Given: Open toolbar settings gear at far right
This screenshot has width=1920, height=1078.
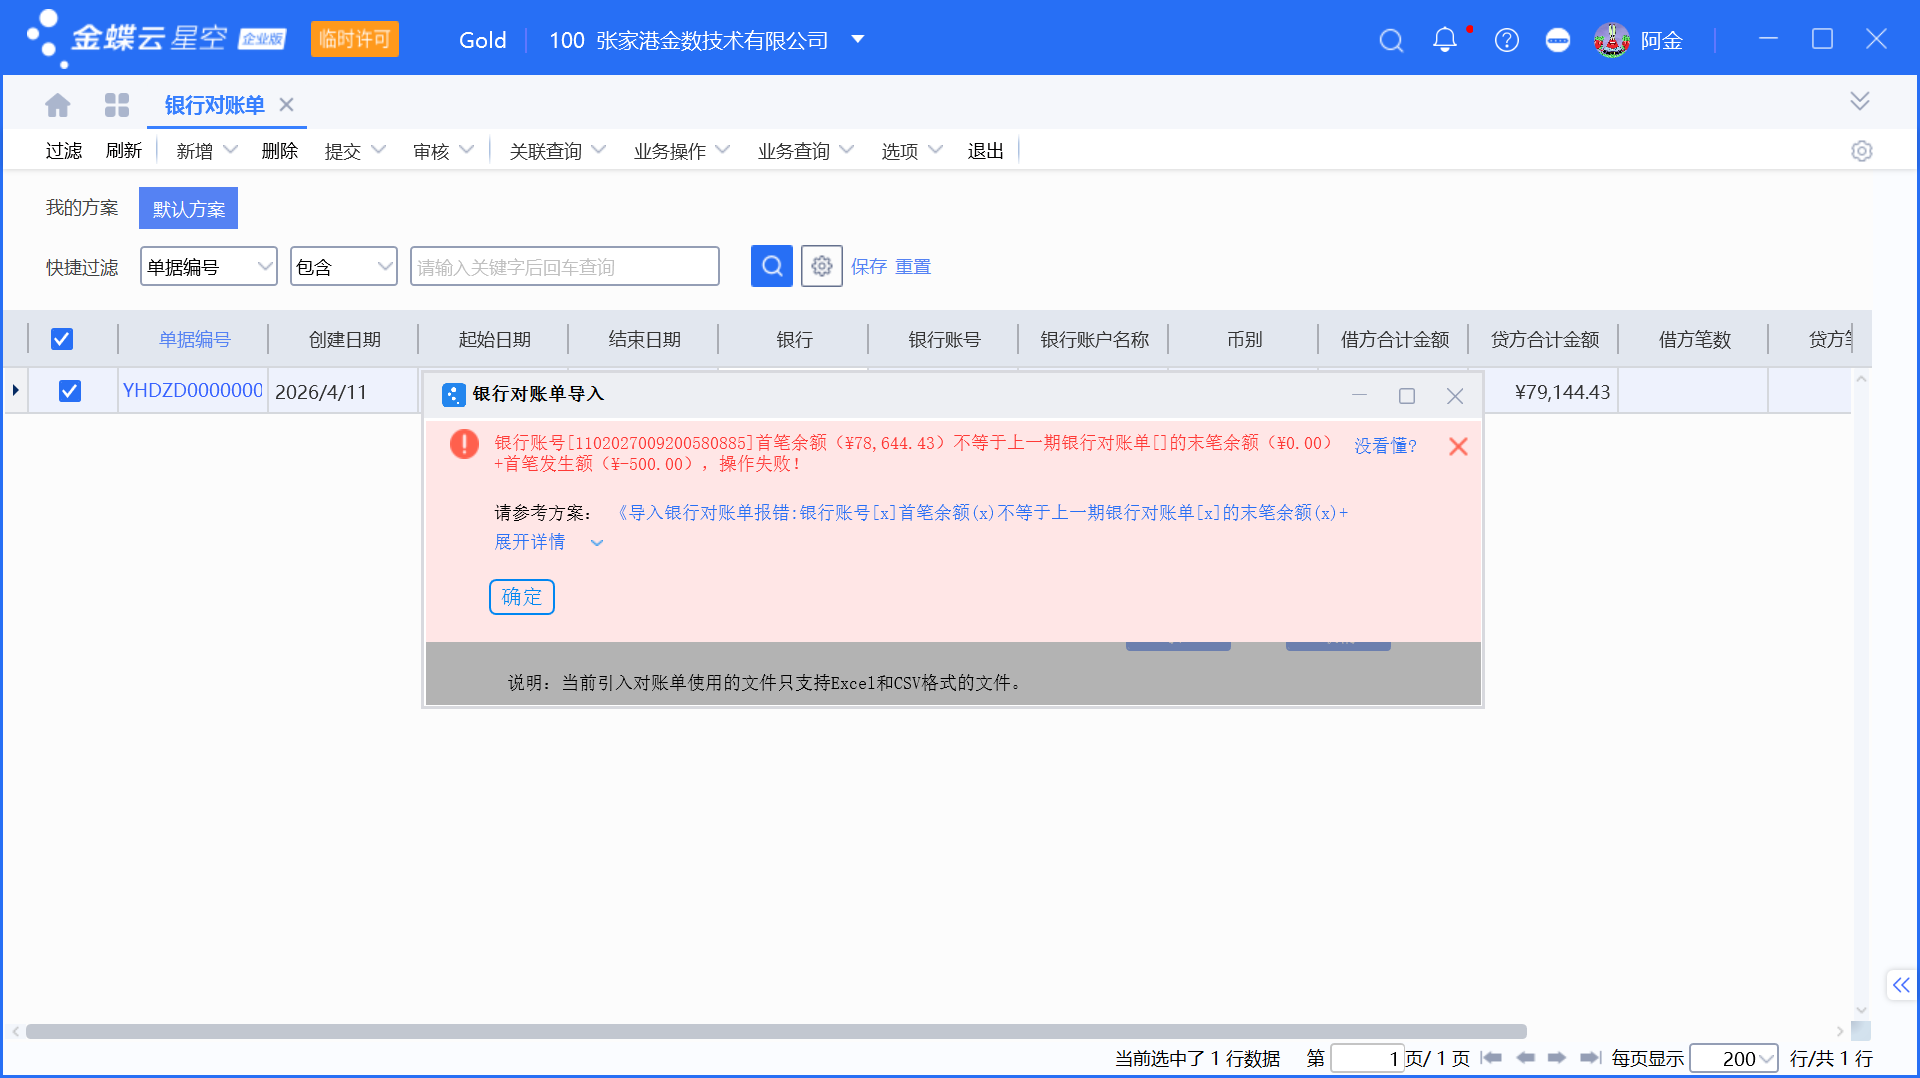Looking at the screenshot, I should pyautogui.click(x=1861, y=151).
